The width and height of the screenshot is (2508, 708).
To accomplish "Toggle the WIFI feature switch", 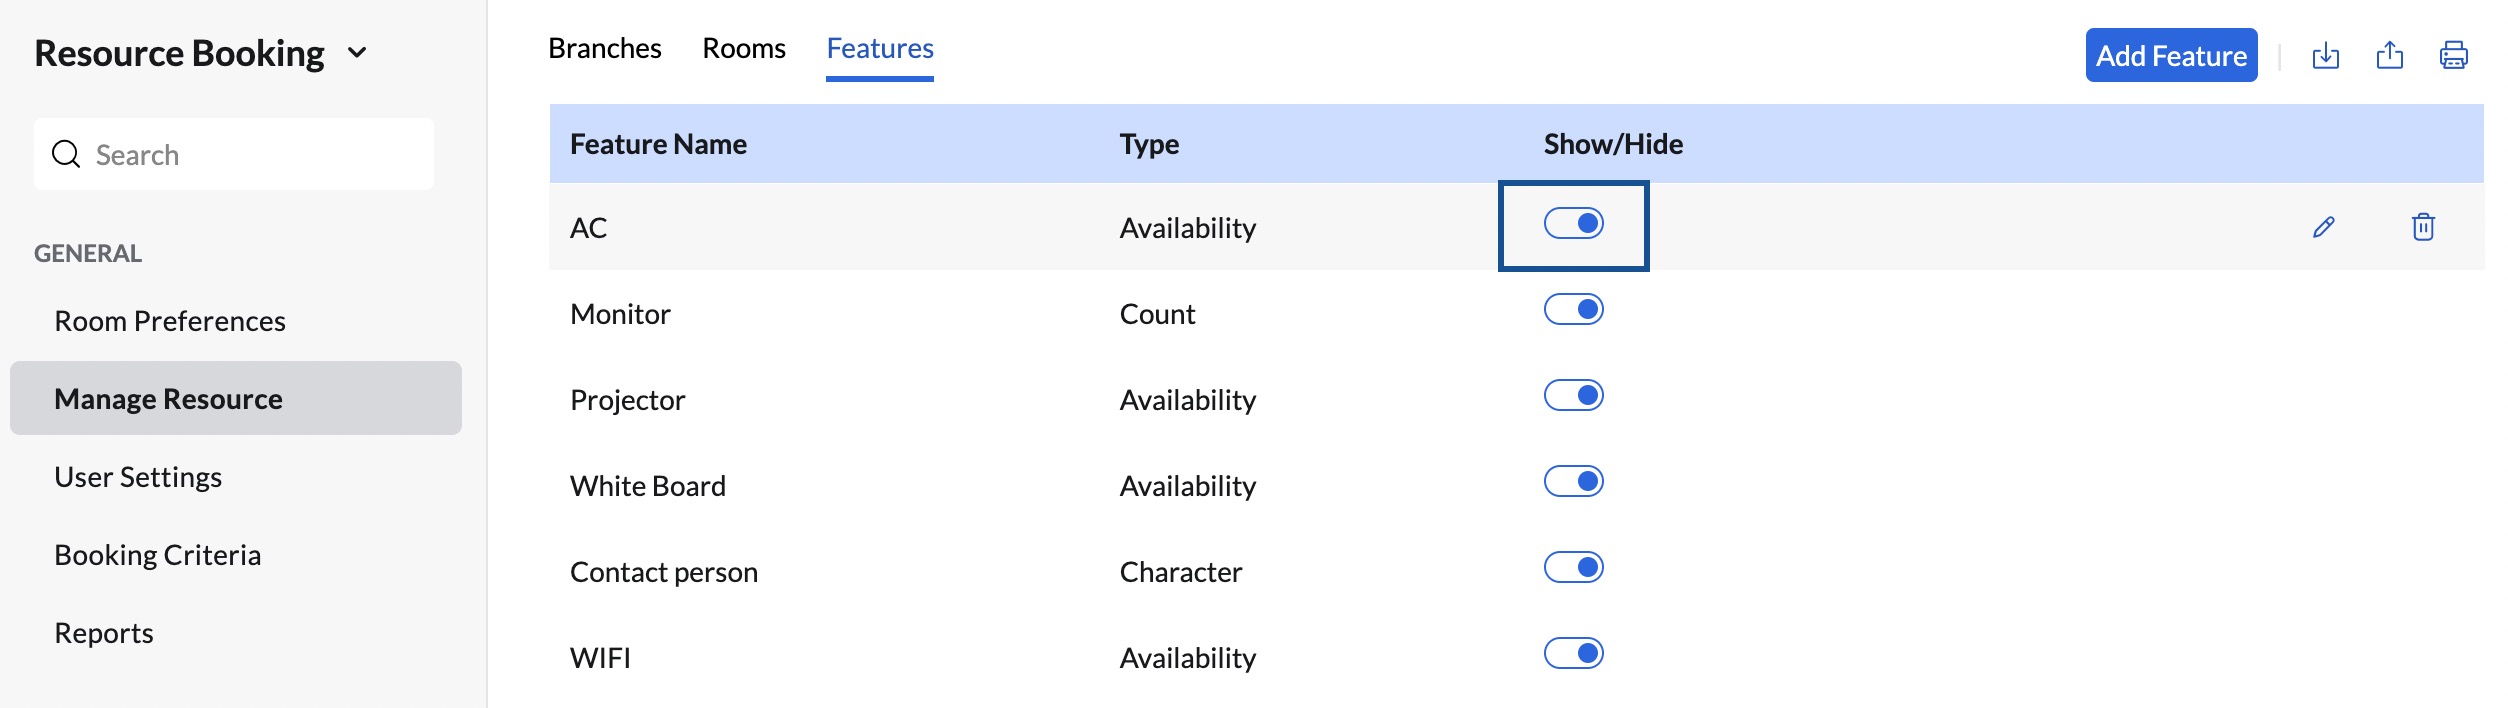I will [x=1573, y=653].
